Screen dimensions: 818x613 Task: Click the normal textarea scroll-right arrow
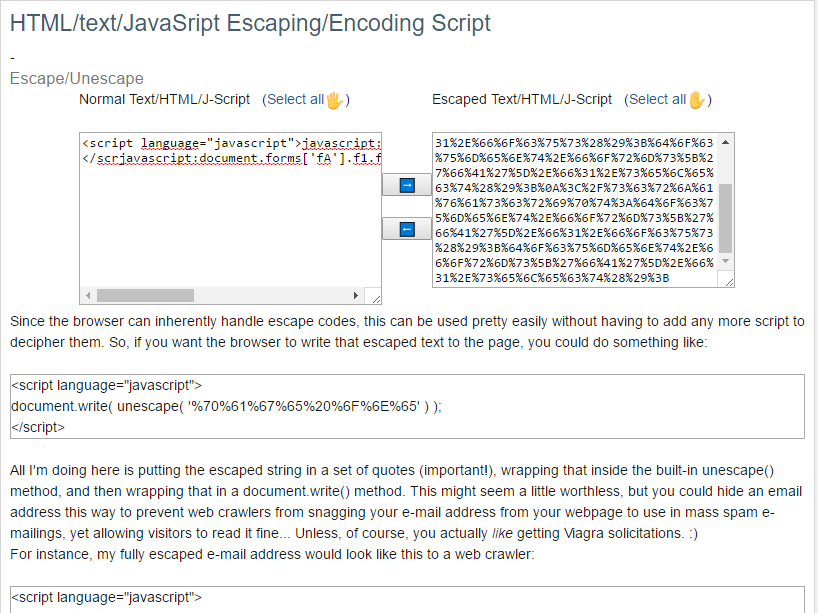356,295
